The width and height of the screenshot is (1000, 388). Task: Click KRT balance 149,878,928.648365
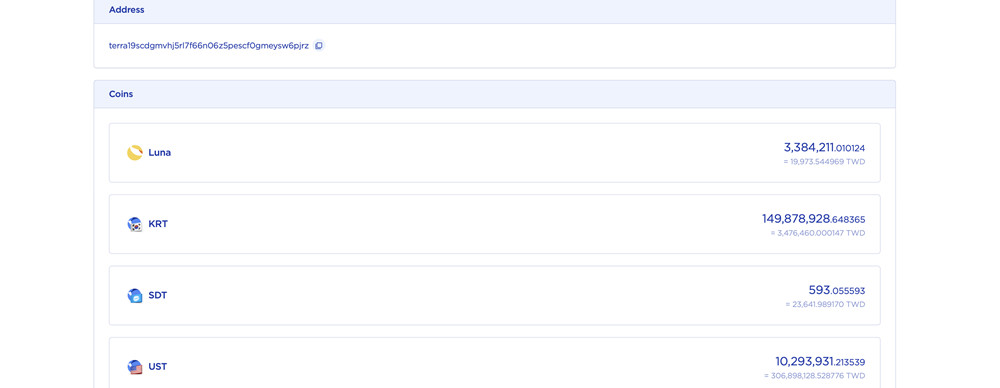[x=813, y=219]
